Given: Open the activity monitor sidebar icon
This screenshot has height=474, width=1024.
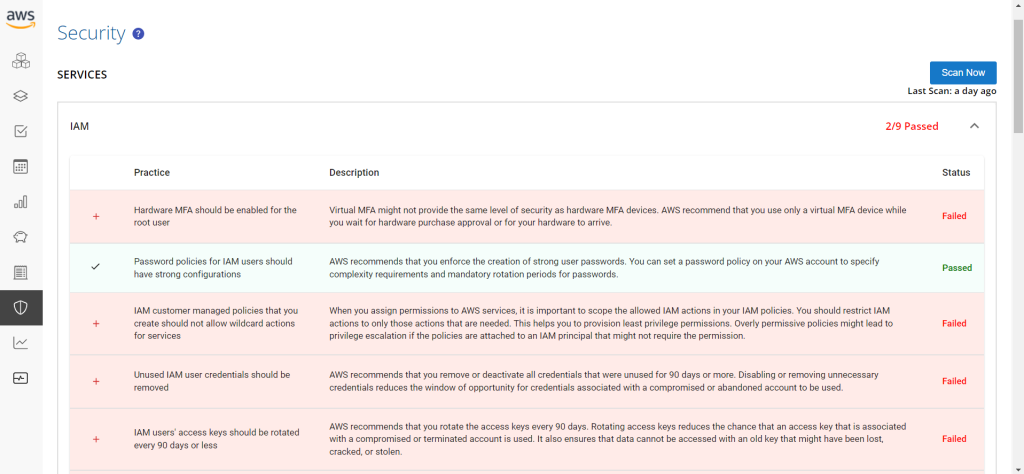Looking at the screenshot, I should coord(21,378).
